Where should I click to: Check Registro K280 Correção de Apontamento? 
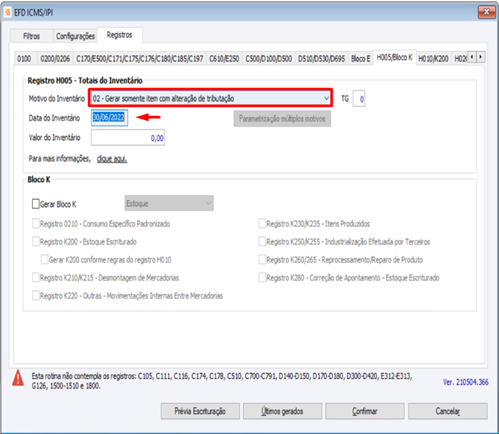point(262,277)
